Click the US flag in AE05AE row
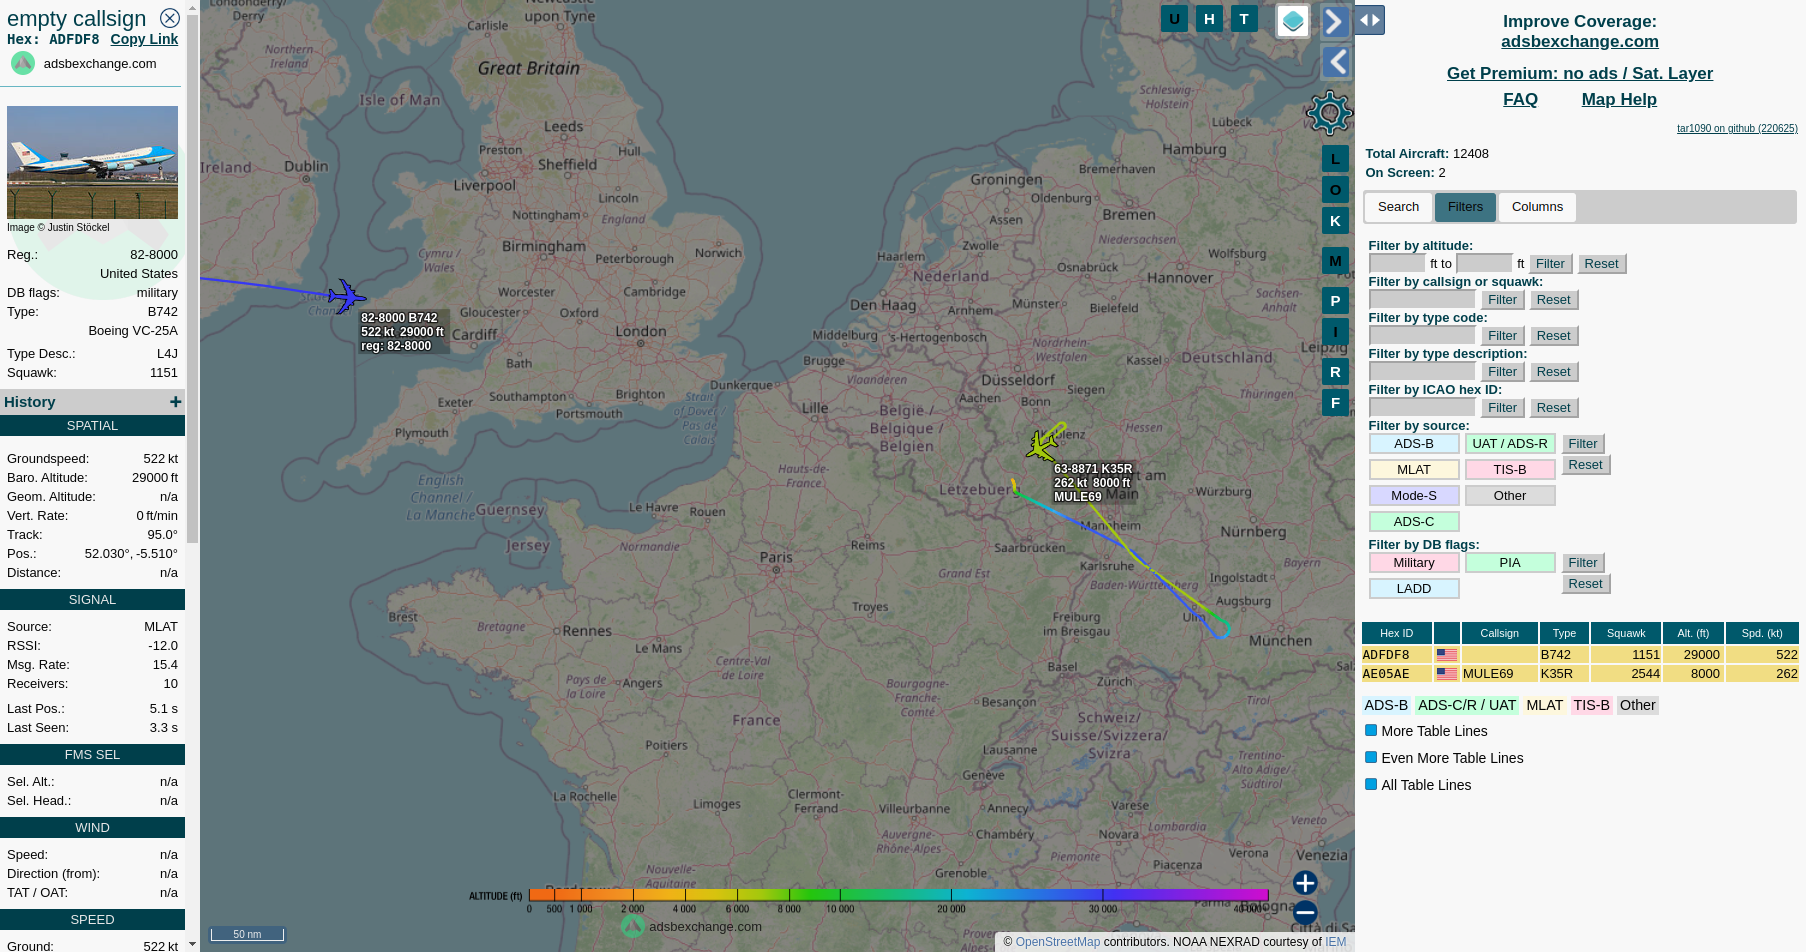1806x952 pixels. pyautogui.click(x=1446, y=674)
